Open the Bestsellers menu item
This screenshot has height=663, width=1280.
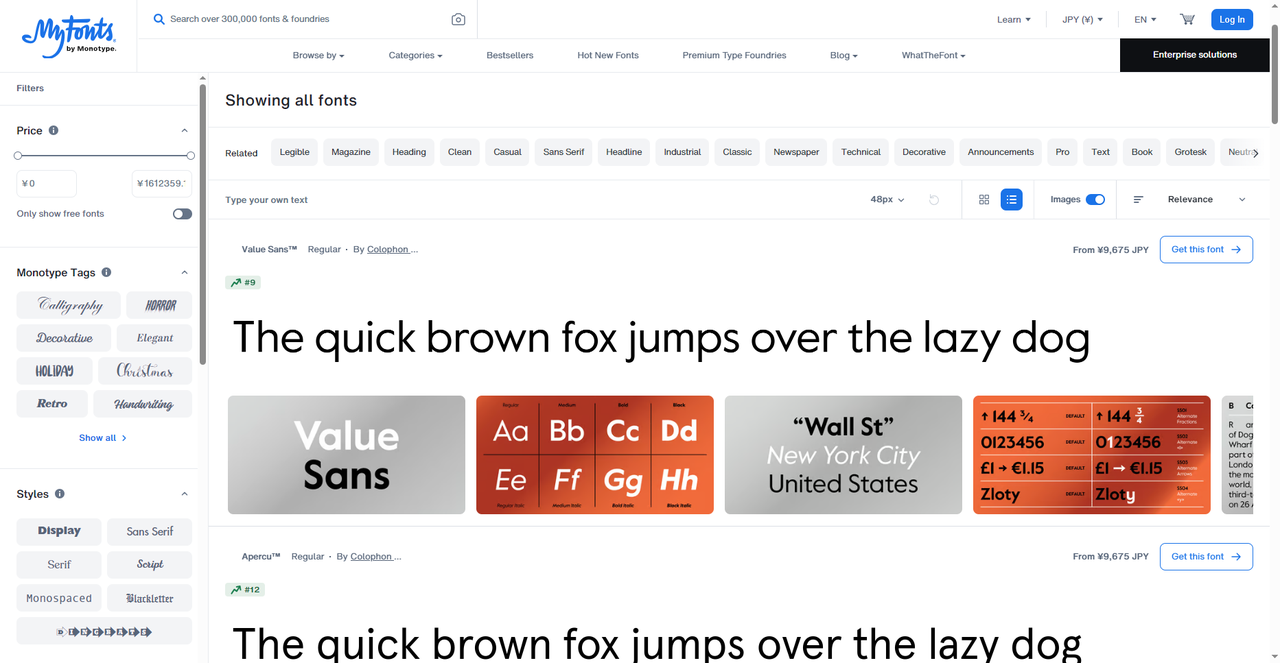(510, 55)
